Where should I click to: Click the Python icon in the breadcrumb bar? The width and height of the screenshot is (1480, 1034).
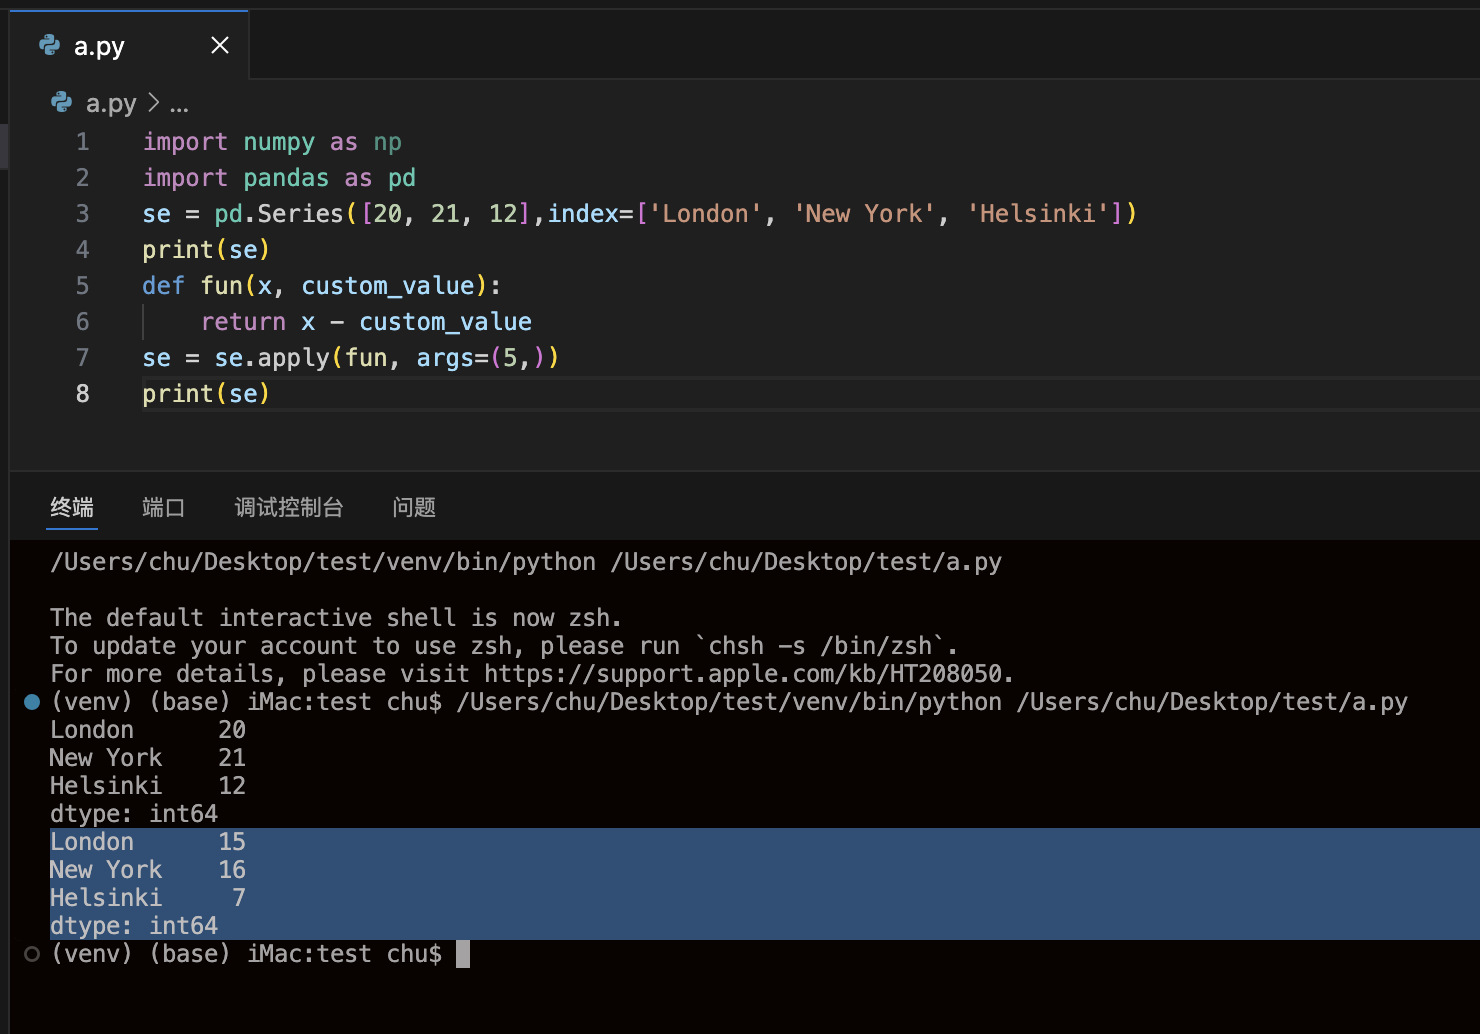coord(62,103)
